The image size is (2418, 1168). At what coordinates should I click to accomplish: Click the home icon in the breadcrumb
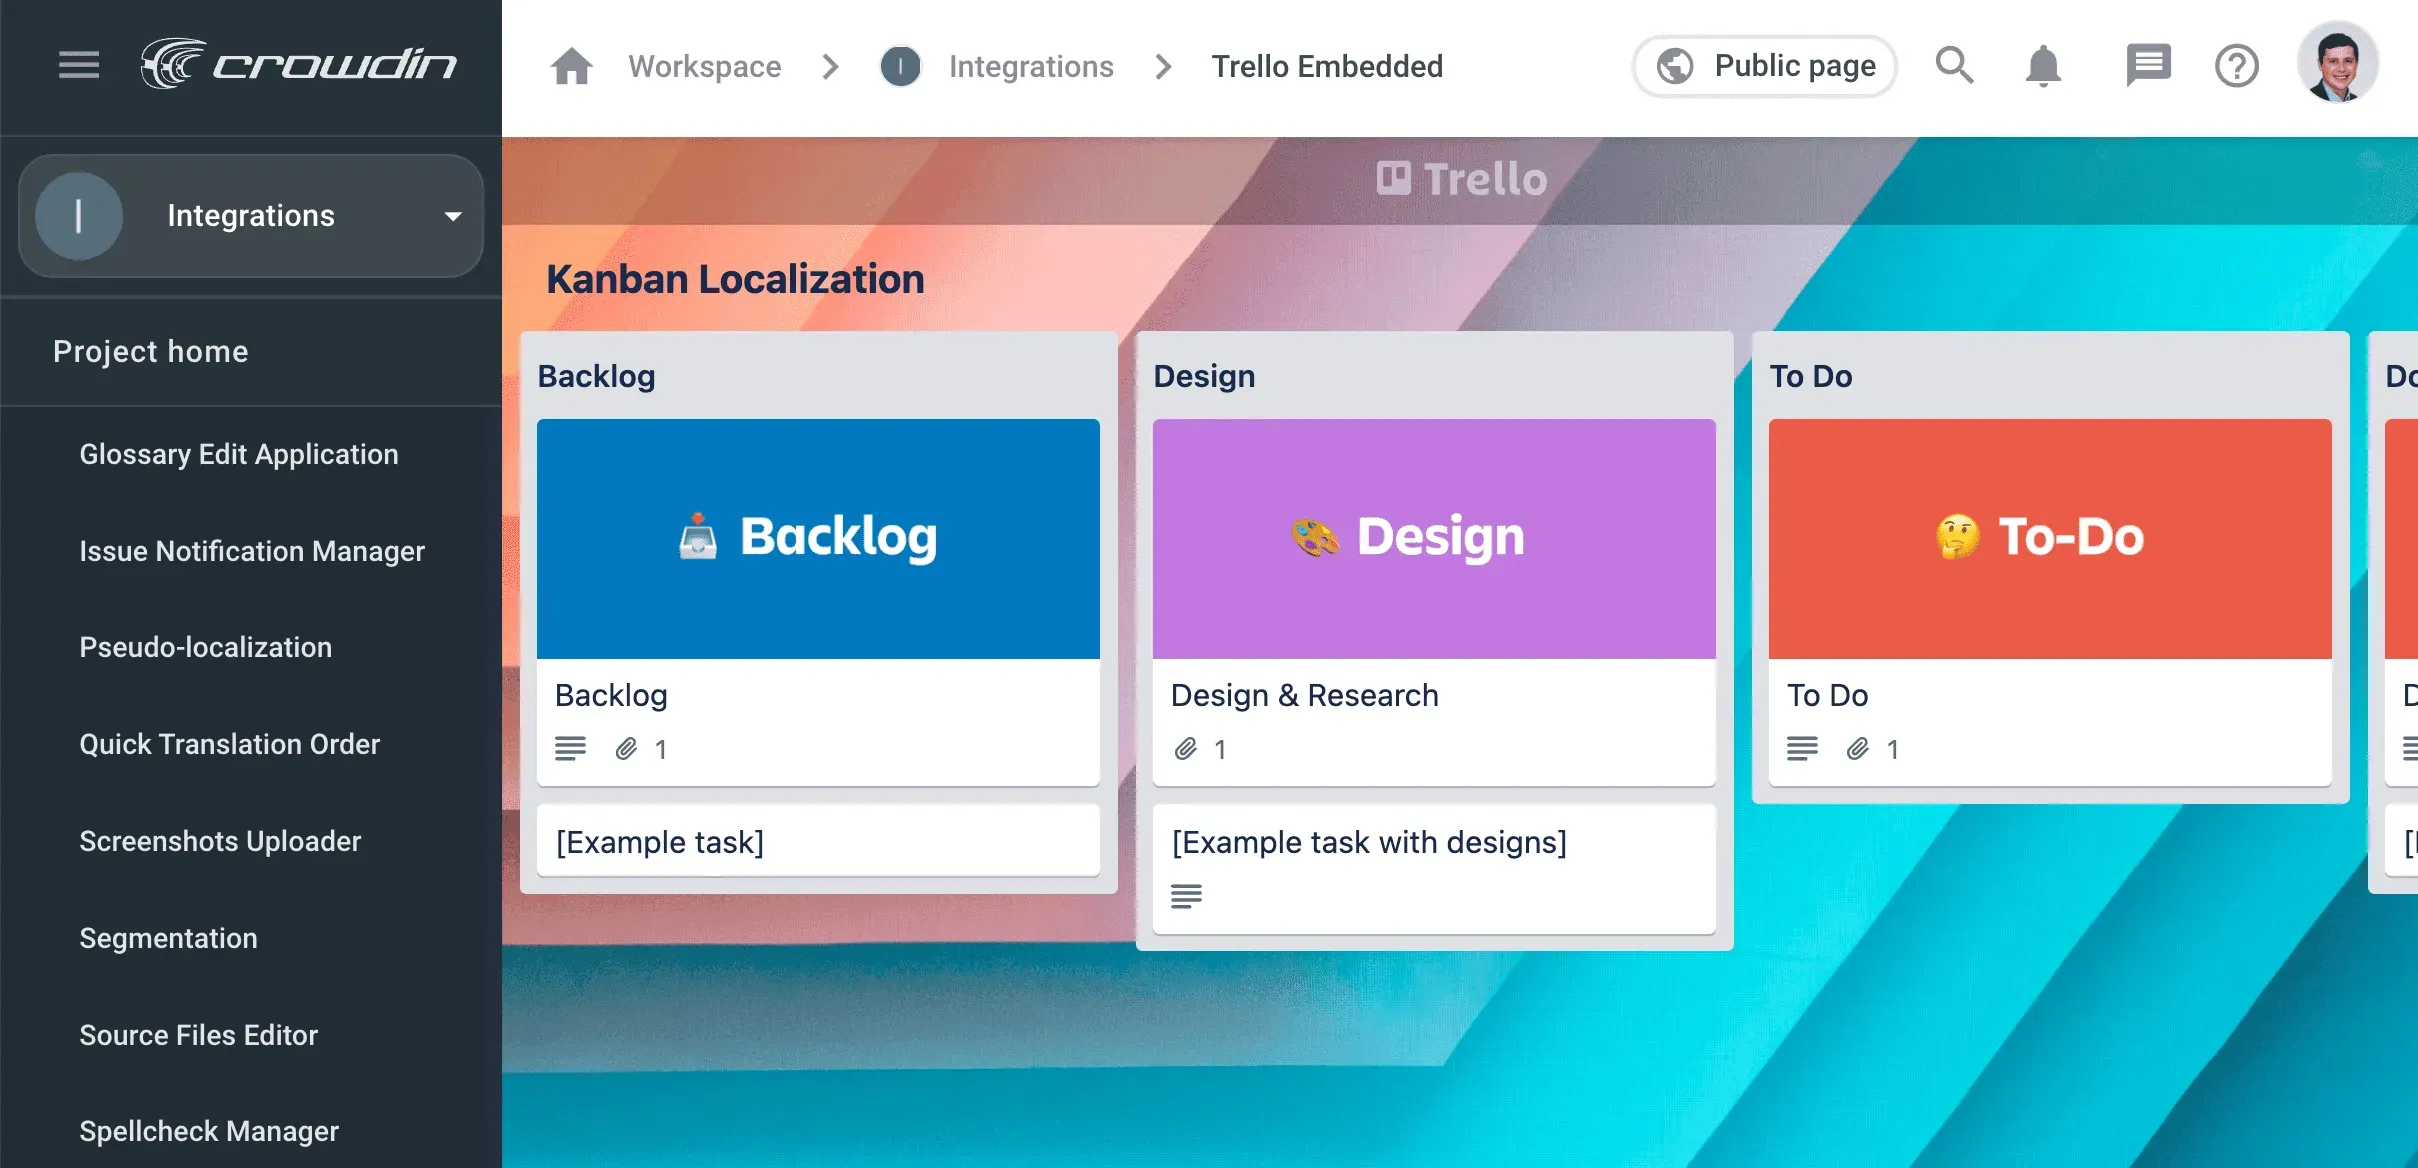point(571,66)
